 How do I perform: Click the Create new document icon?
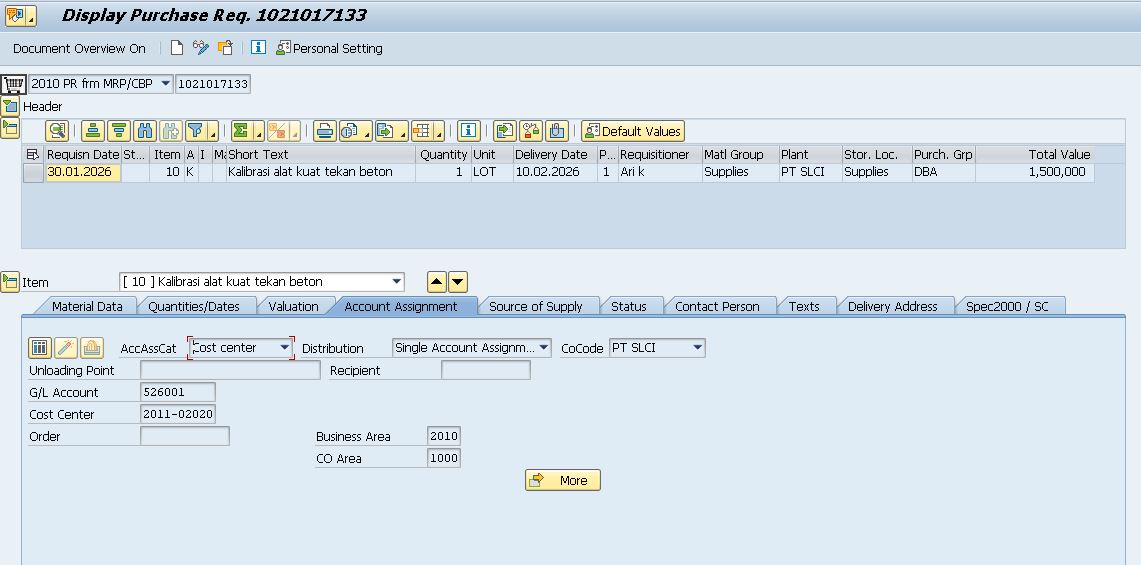click(177, 48)
